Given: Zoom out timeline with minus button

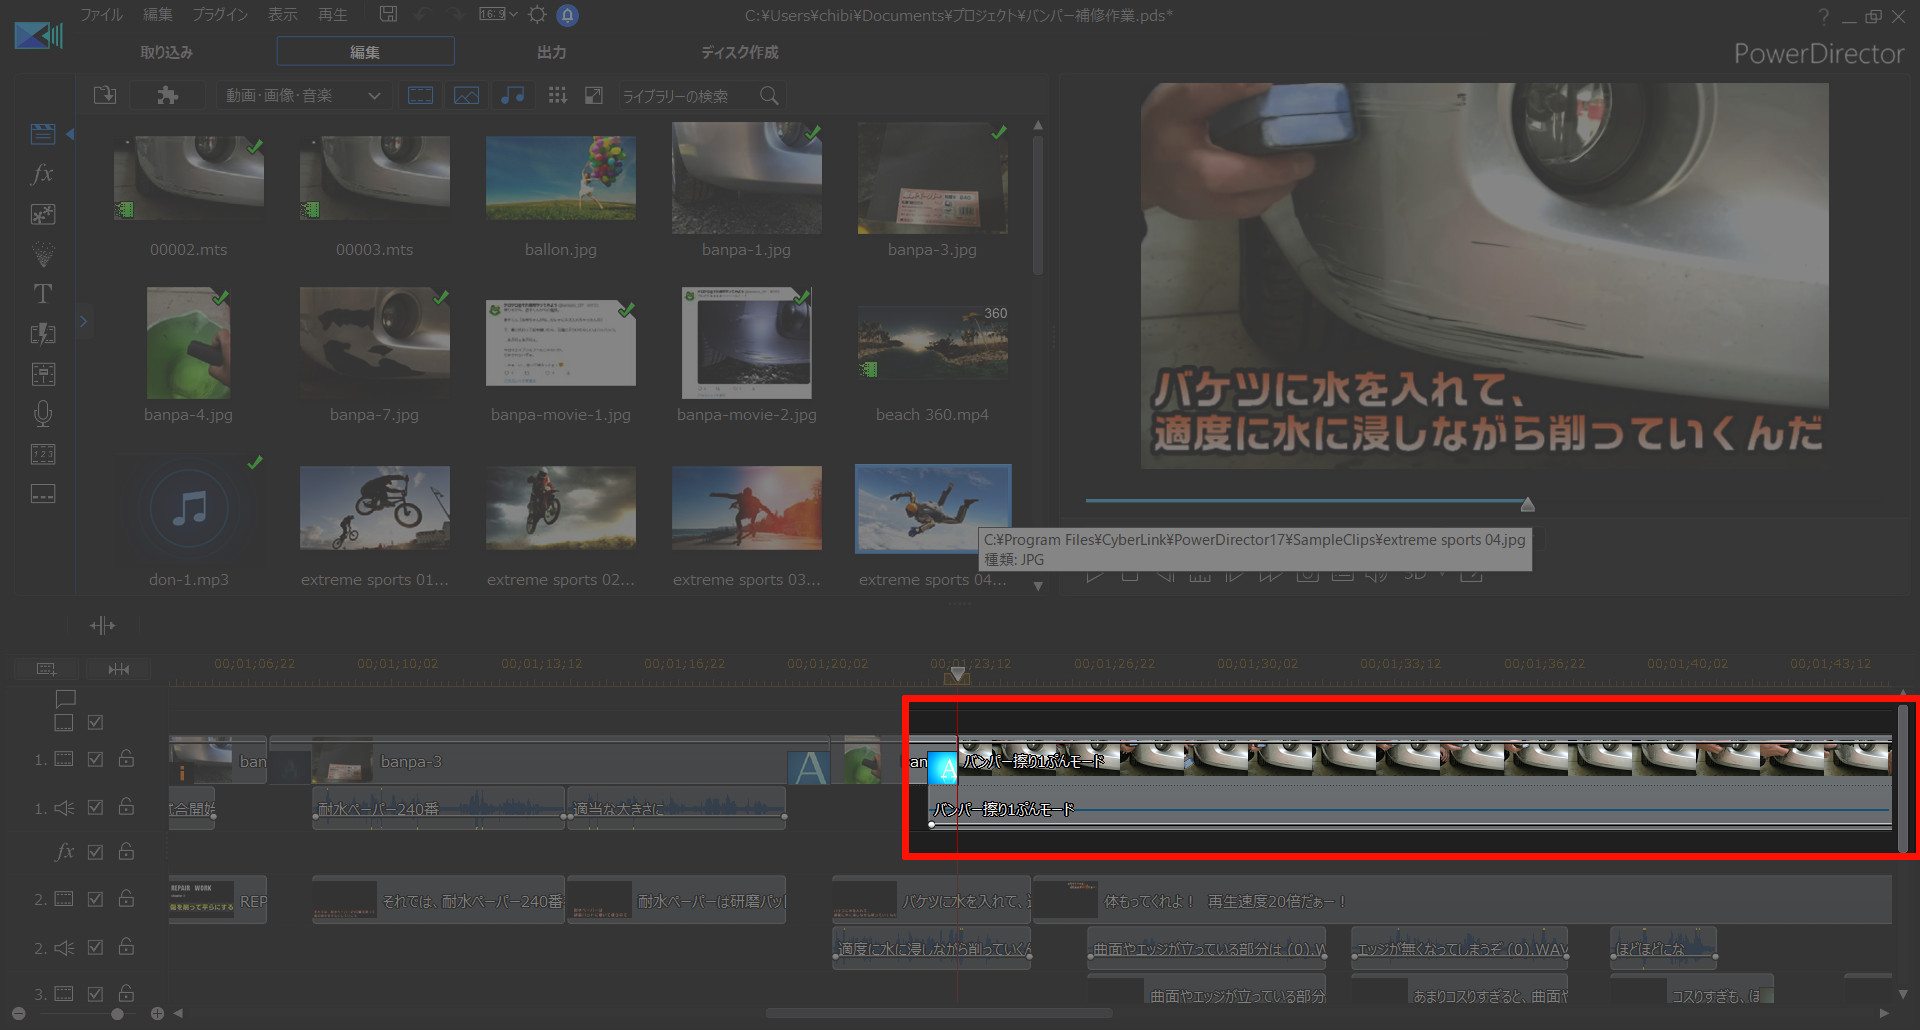Looking at the screenshot, I should [18, 1013].
